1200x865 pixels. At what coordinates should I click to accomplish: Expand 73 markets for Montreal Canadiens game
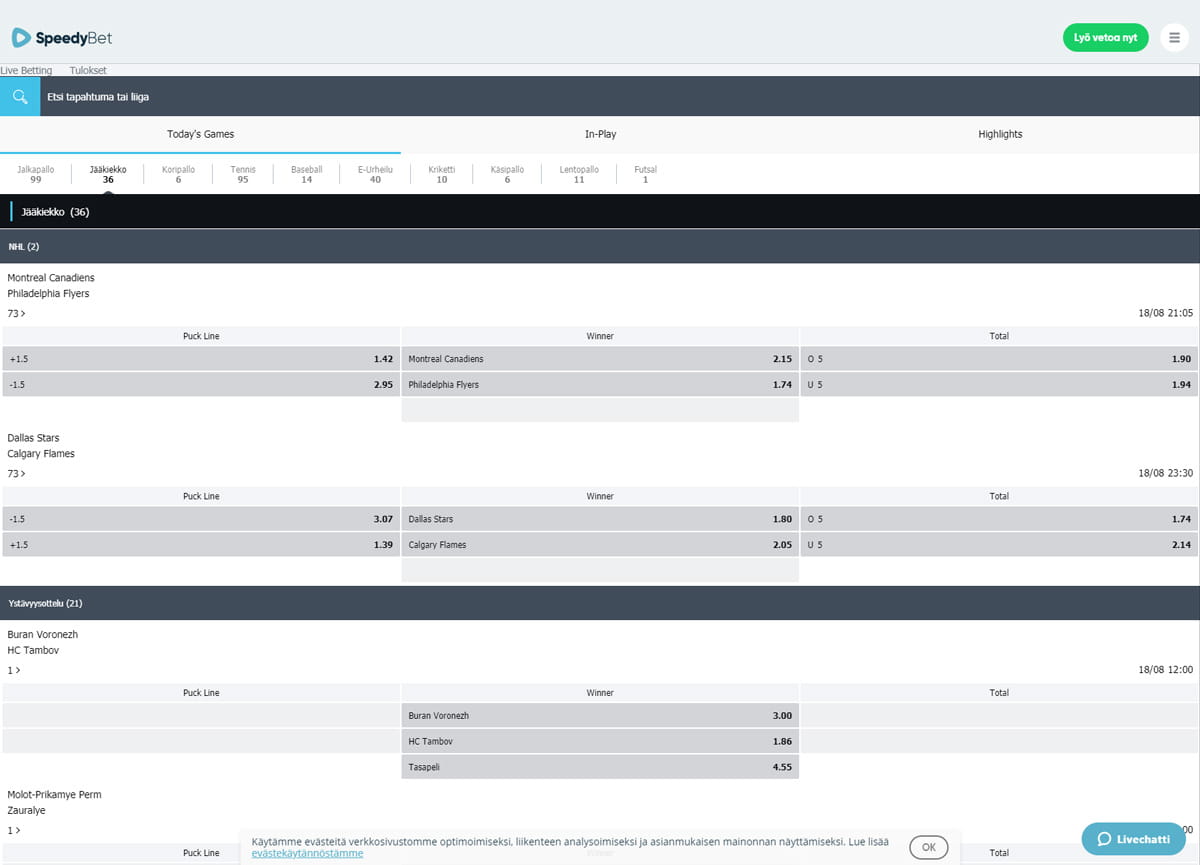[16, 313]
